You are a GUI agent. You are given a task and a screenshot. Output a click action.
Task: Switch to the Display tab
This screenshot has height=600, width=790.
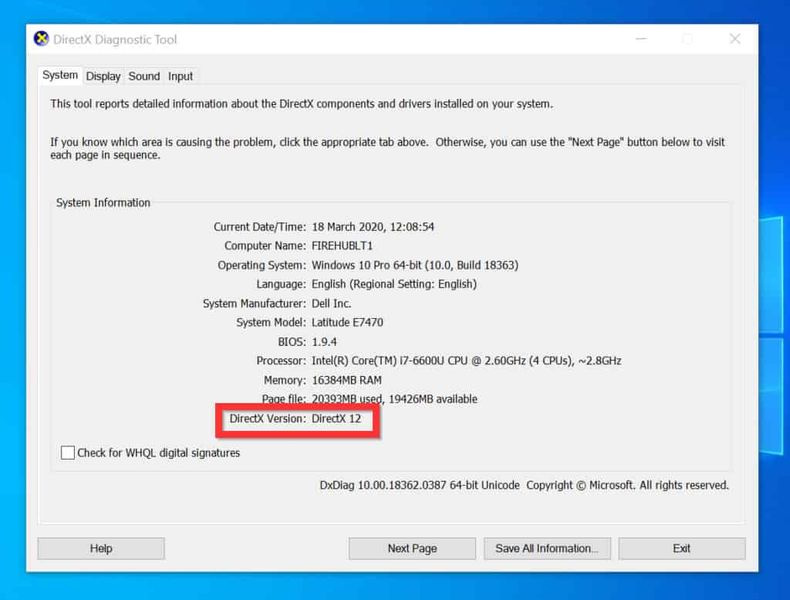103,76
